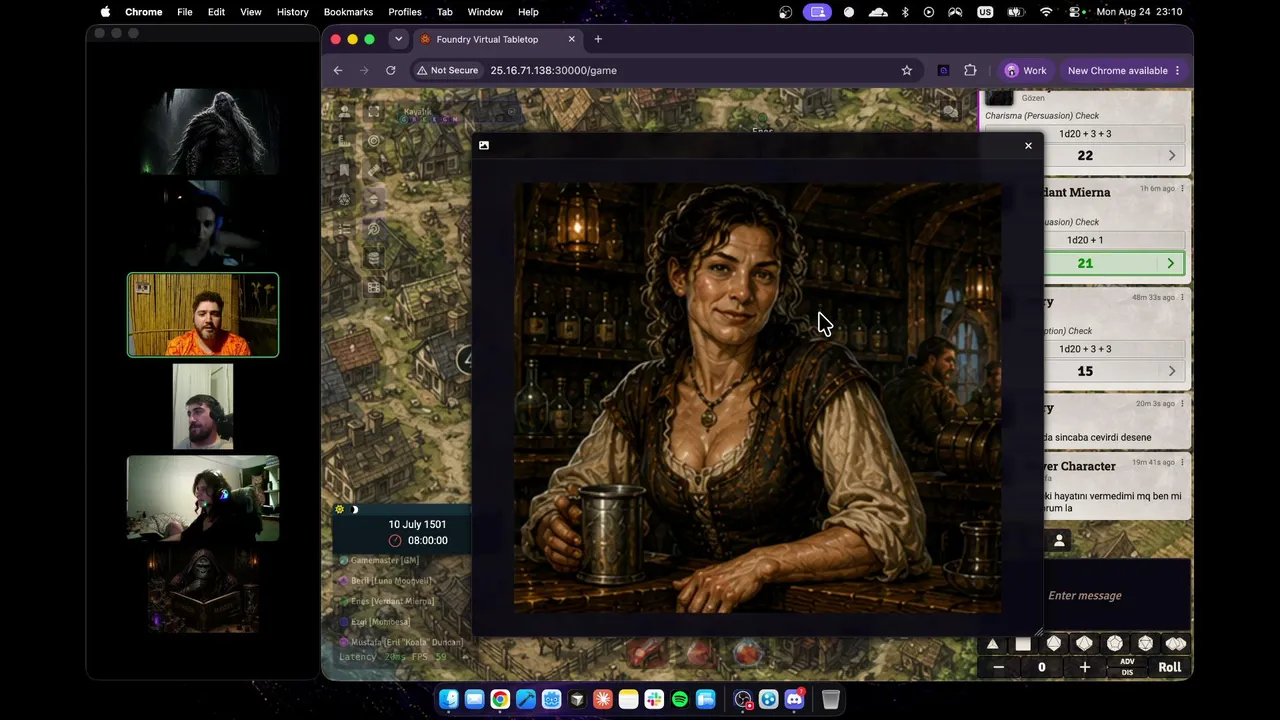Open a new Chrome tab
The width and height of the screenshot is (1280, 720).
pos(598,40)
